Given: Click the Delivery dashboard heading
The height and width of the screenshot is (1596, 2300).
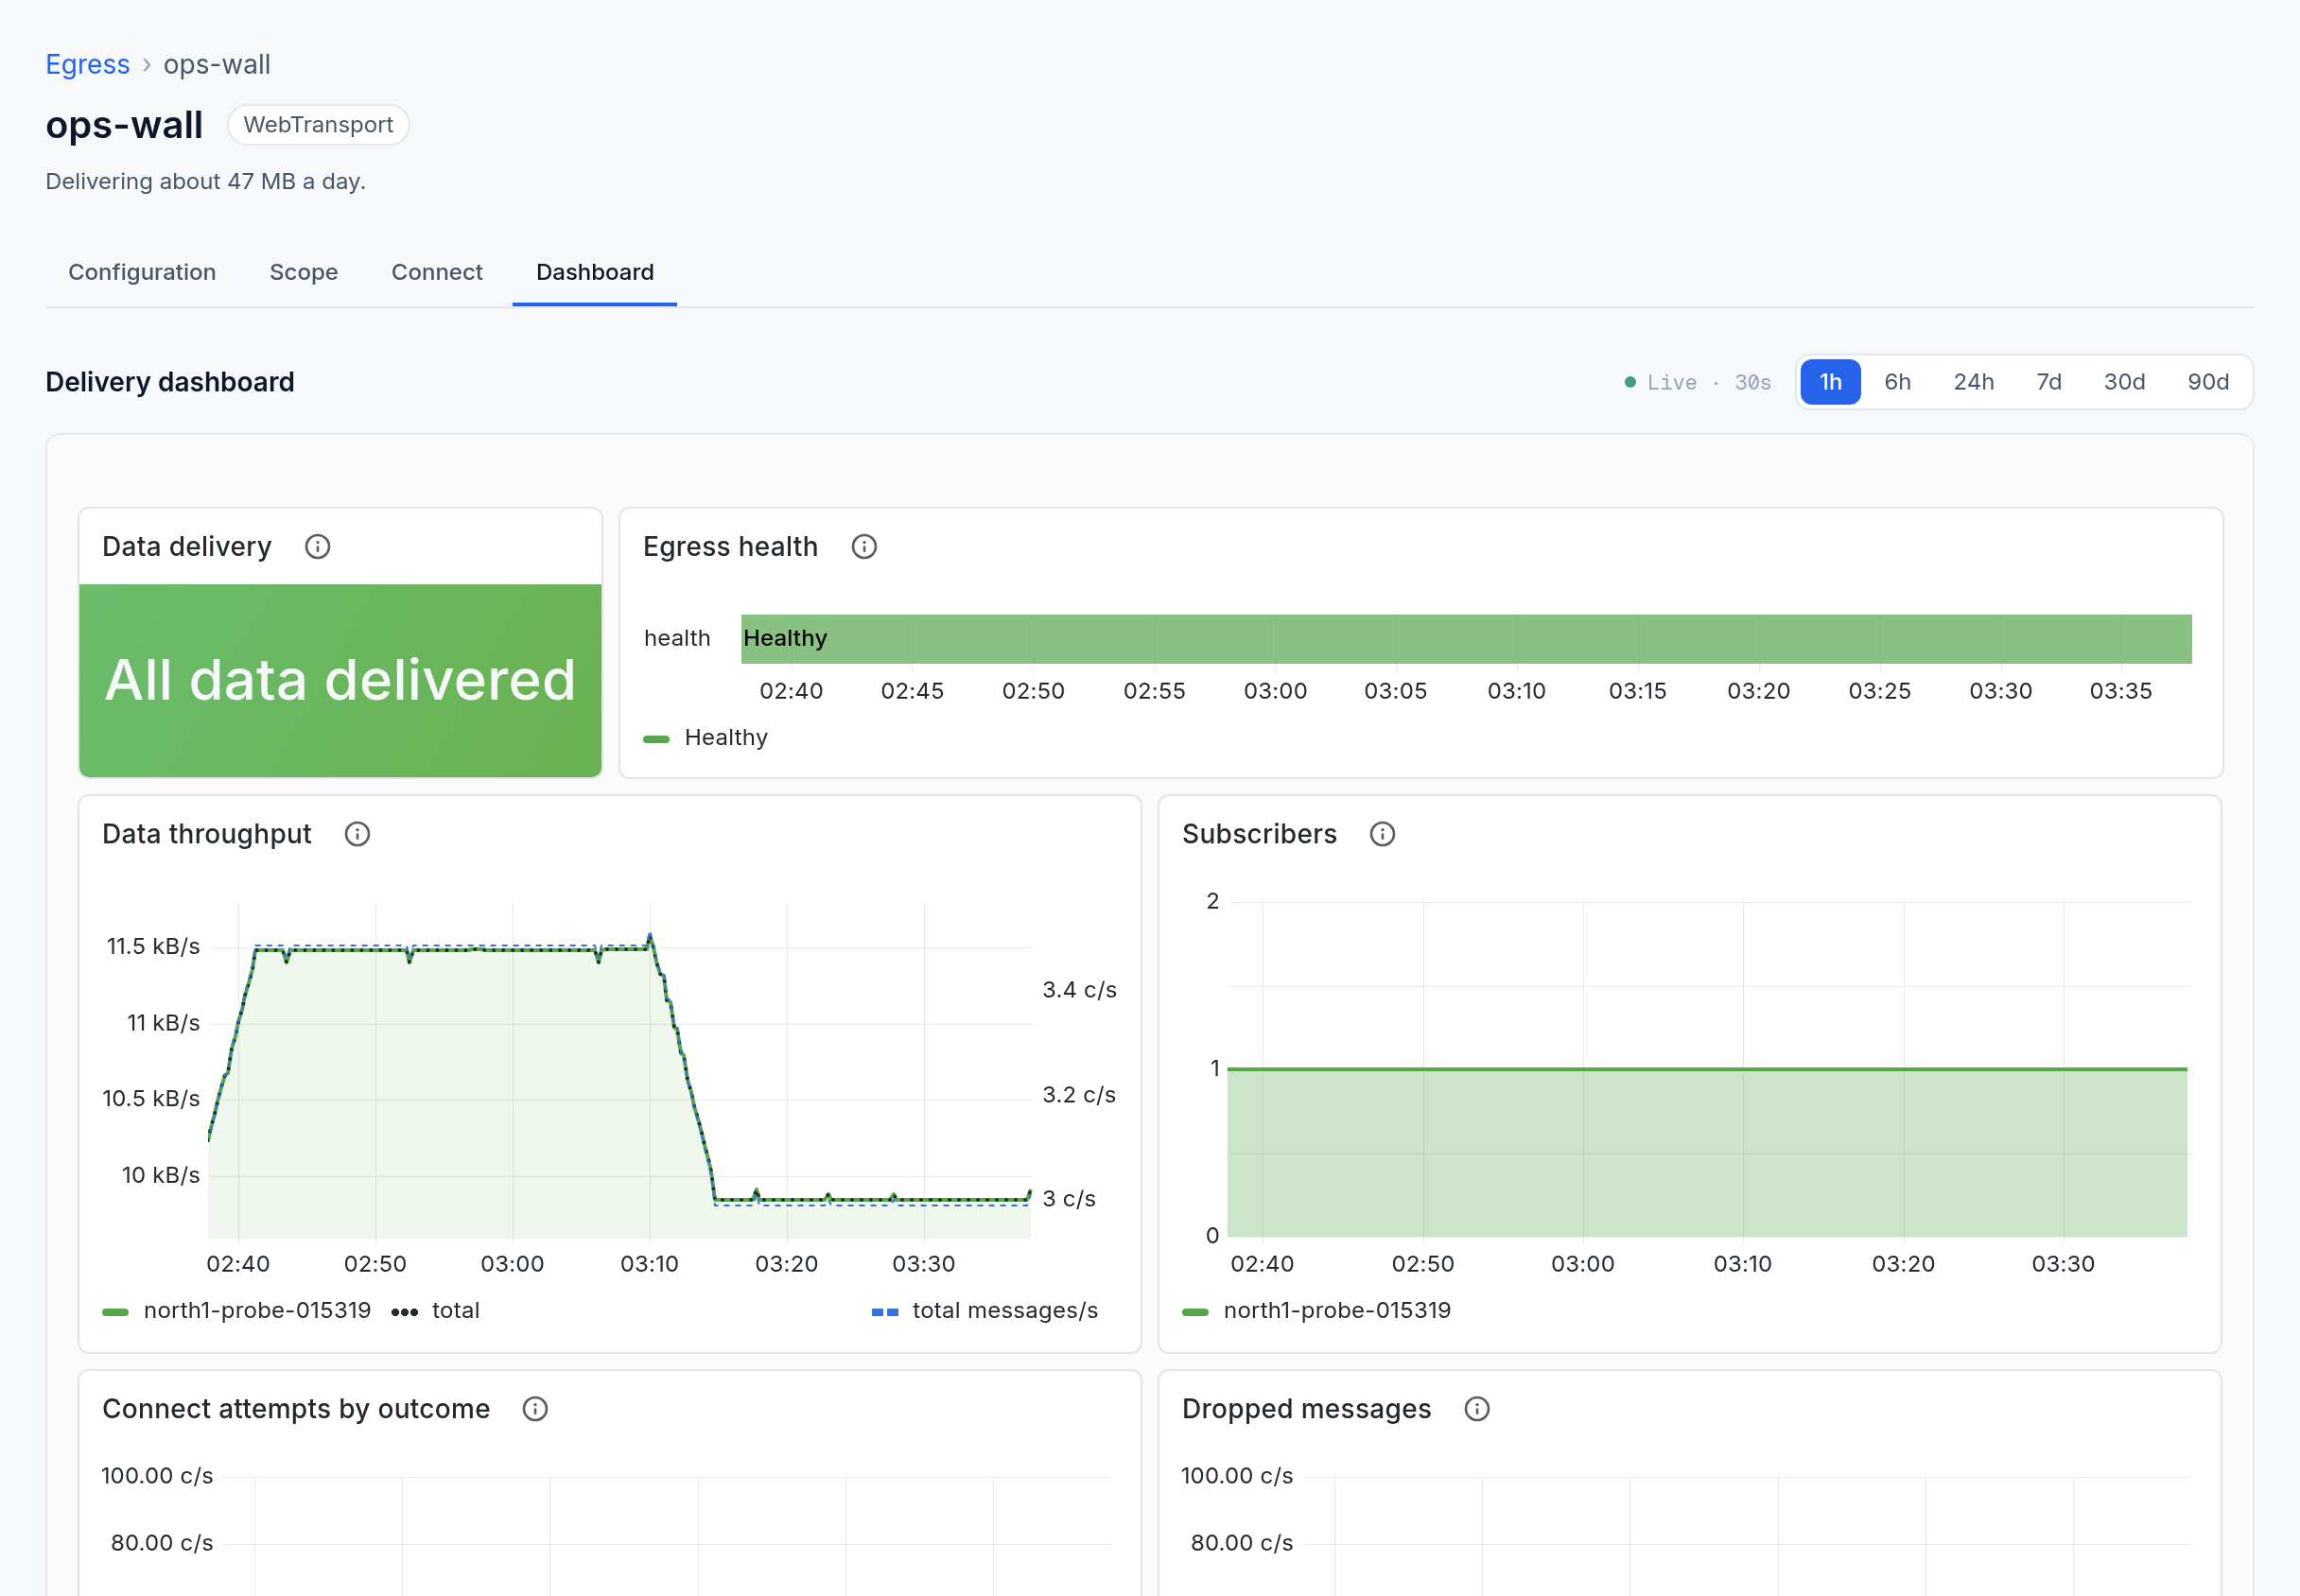Looking at the screenshot, I should coord(170,382).
